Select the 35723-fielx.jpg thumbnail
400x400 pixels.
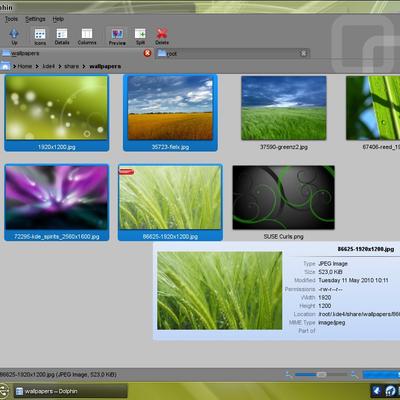click(170, 107)
